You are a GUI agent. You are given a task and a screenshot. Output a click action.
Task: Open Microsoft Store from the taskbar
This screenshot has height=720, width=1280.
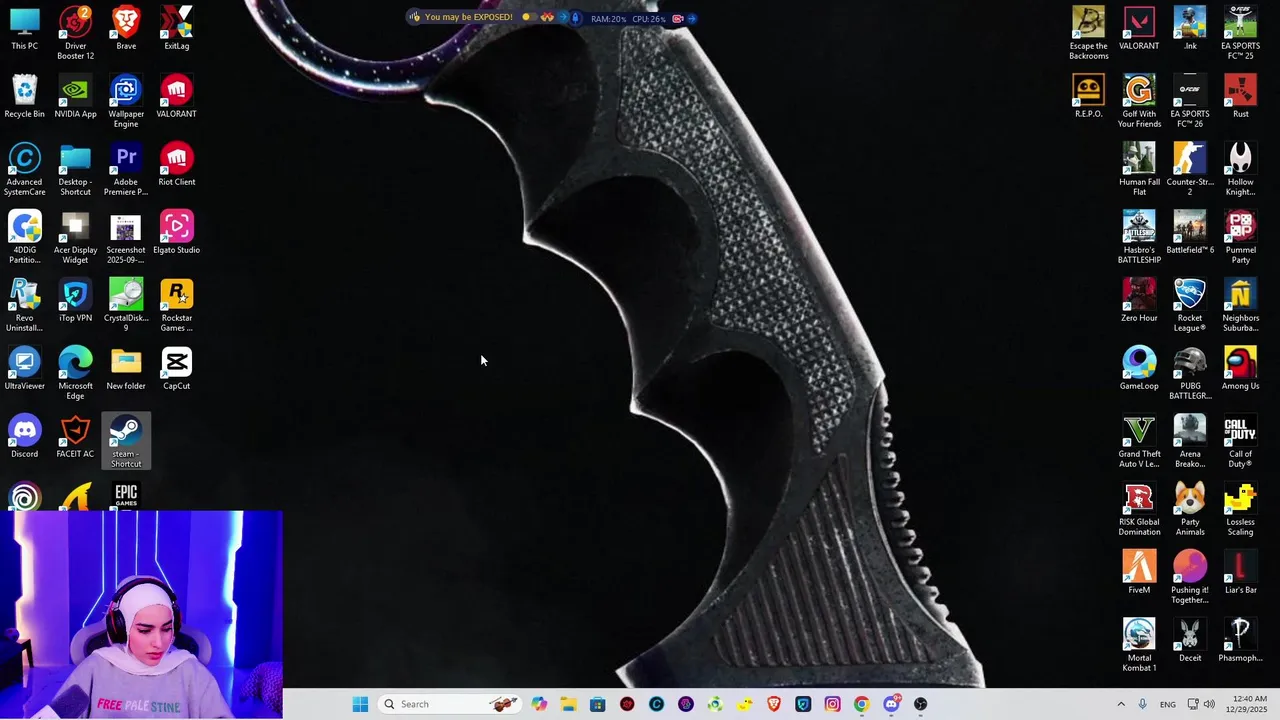coord(598,704)
